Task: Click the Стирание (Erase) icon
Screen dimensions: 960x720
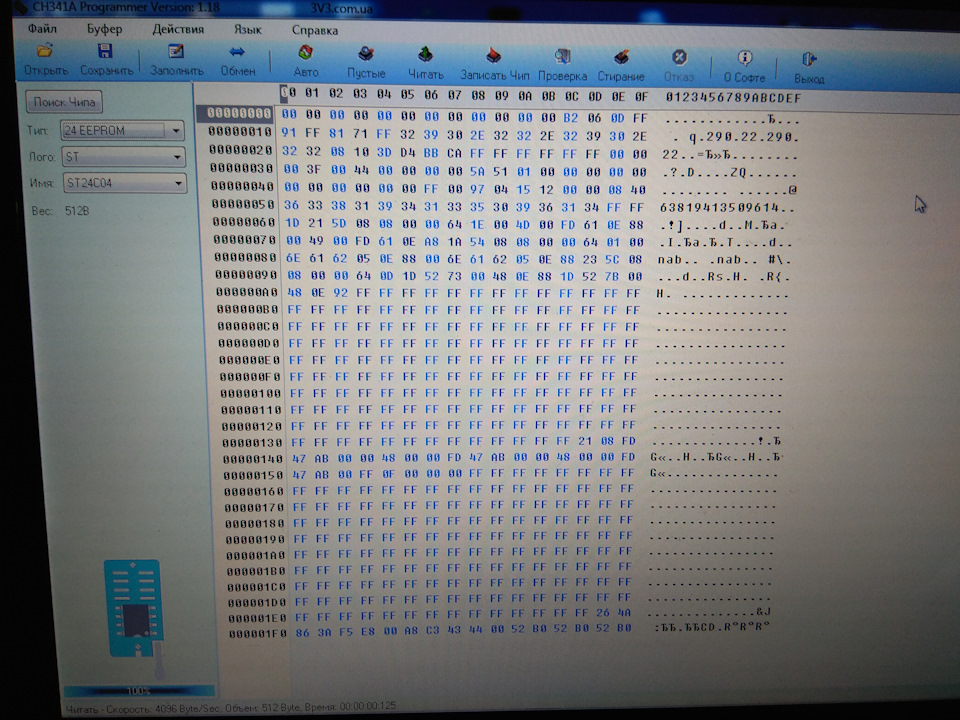Action: tap(621, 58)
